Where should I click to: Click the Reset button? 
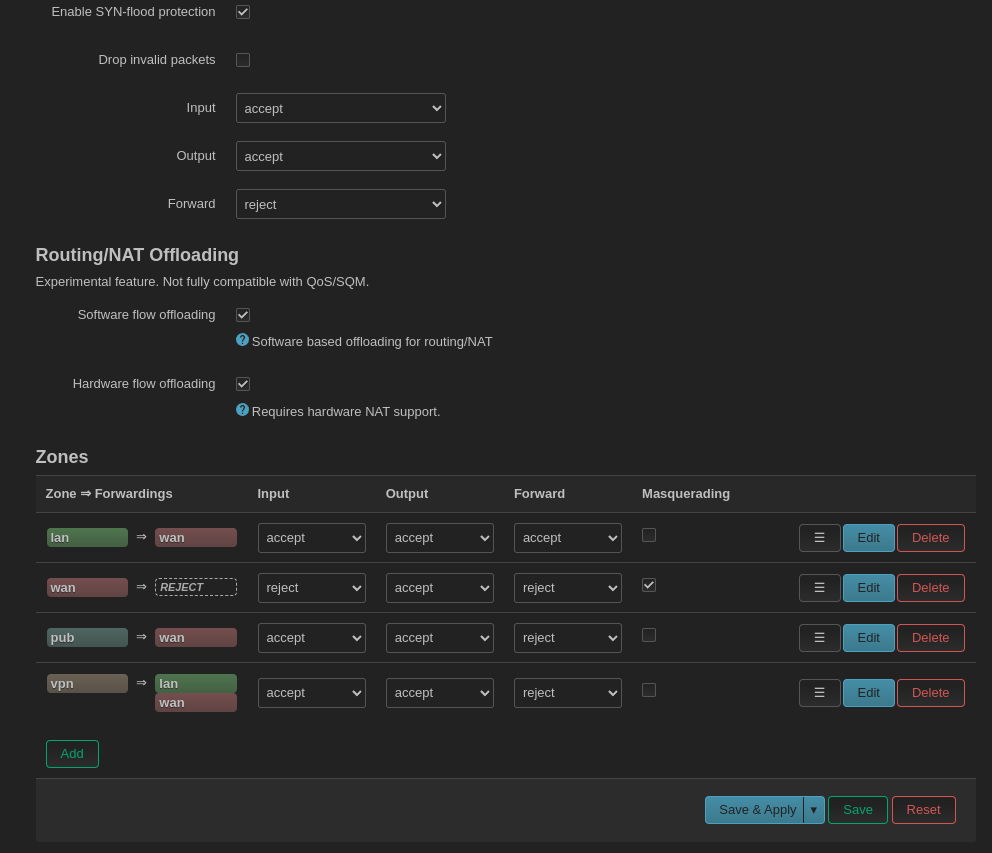click(923, 810)
